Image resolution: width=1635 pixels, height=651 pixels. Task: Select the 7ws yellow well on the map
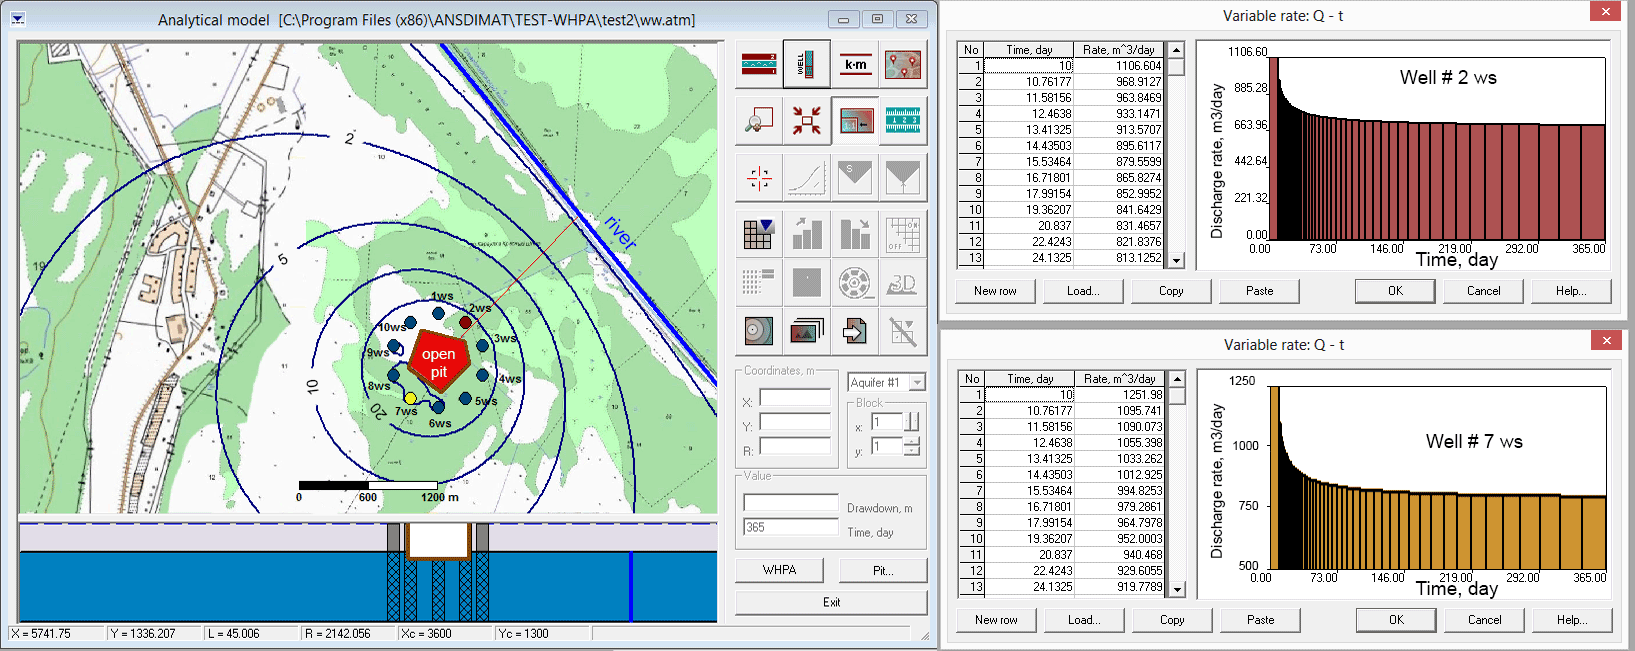pos(411,398)
